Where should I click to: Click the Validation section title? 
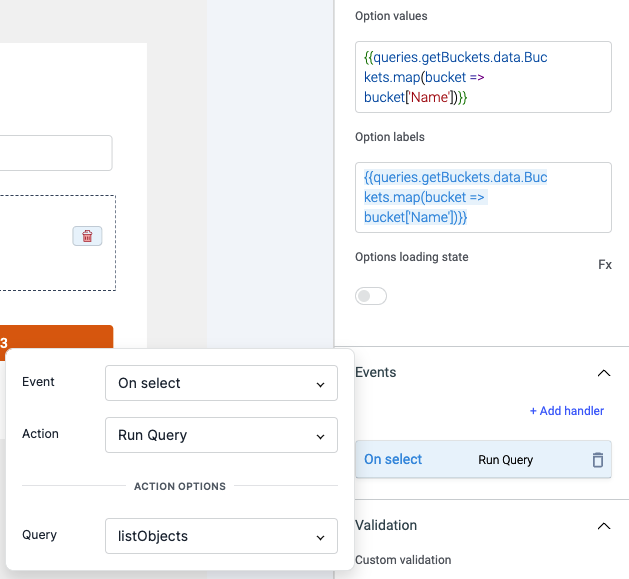(x=386, y=525)
